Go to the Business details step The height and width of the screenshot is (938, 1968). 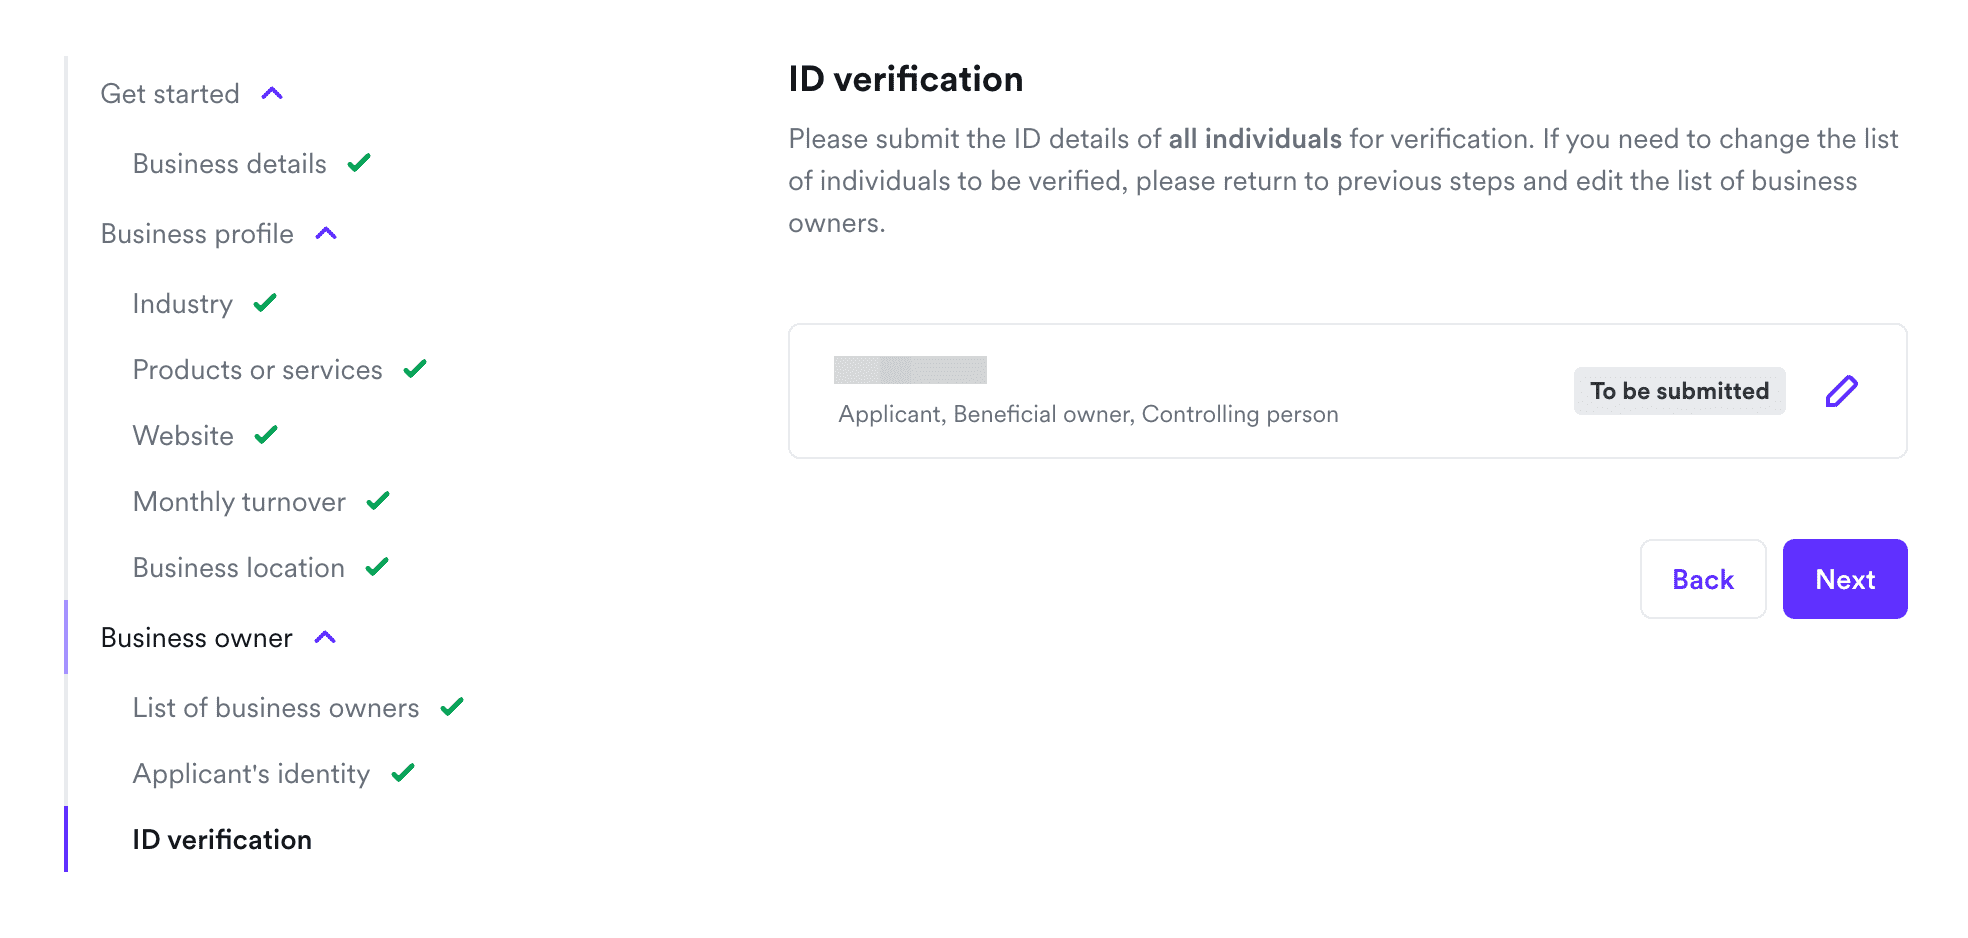pos(229,164)
